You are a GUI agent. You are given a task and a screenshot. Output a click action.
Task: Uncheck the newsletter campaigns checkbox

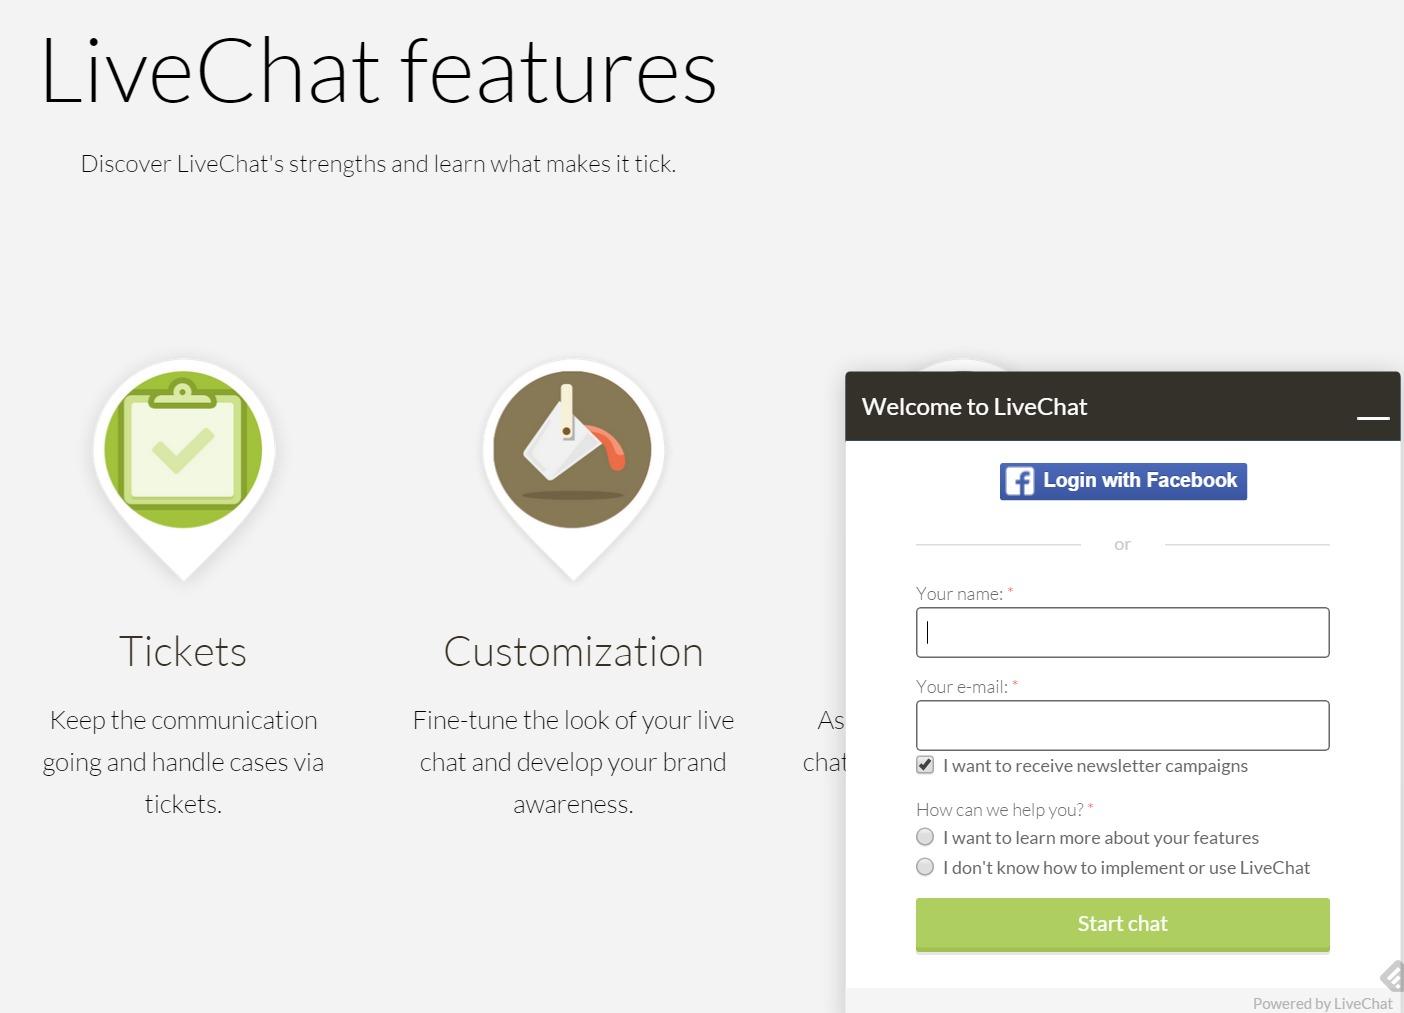(925, 765)
